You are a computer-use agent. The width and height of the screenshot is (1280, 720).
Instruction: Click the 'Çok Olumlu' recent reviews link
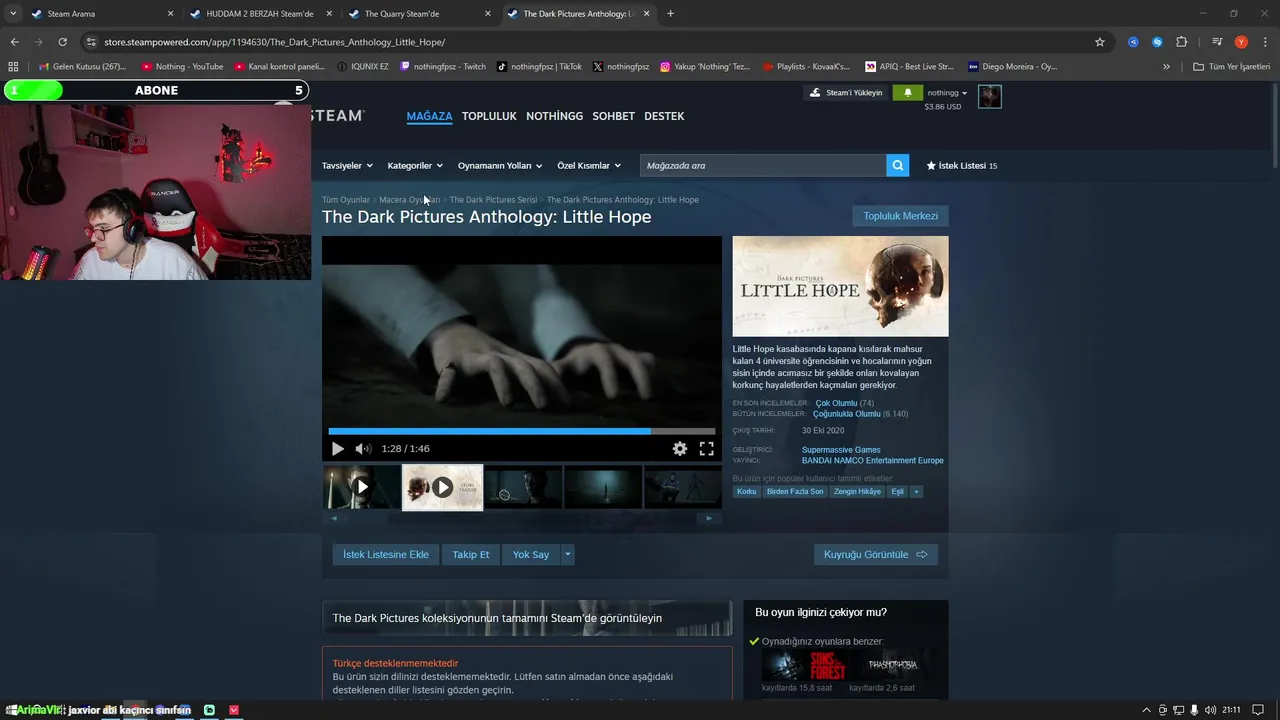point(836,403)
